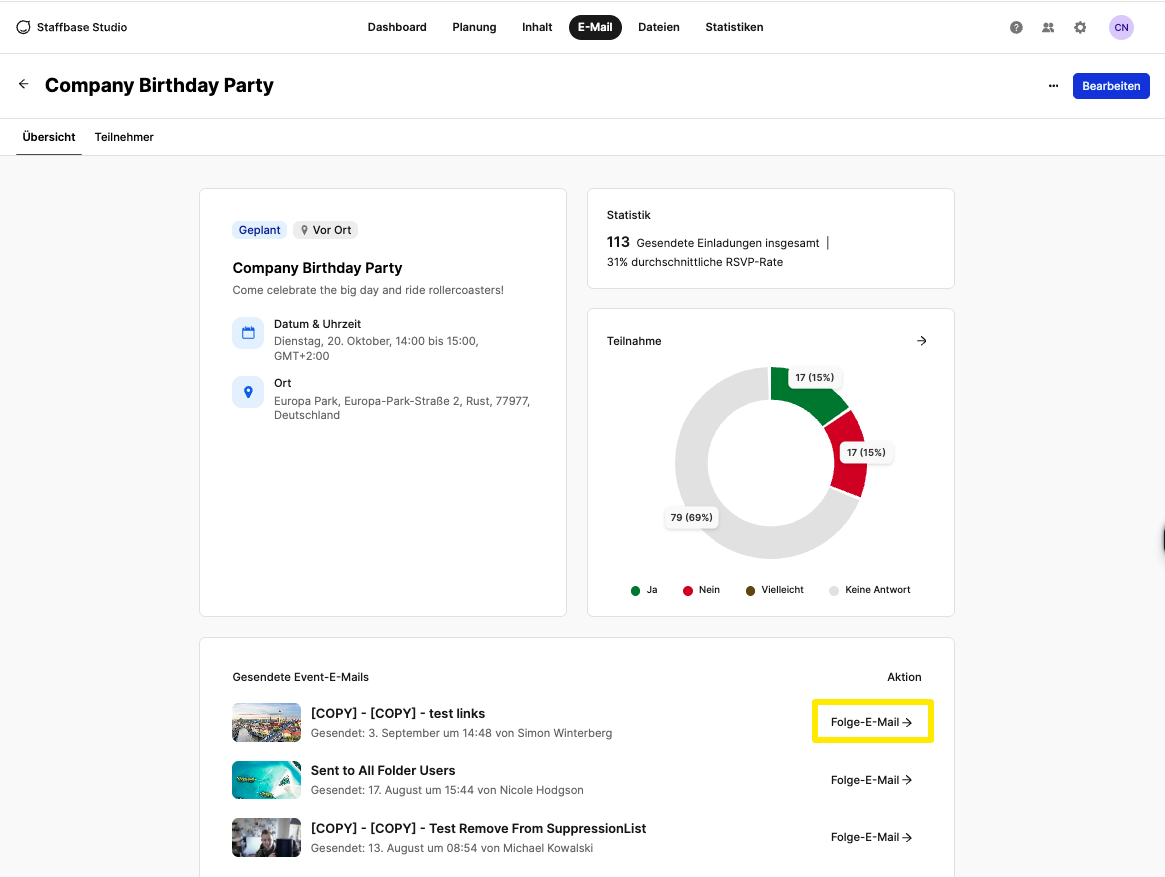1165x877 pixels.
Task: Open Teilnahme details via arrow icon
Action: click(x=921, y=340)
